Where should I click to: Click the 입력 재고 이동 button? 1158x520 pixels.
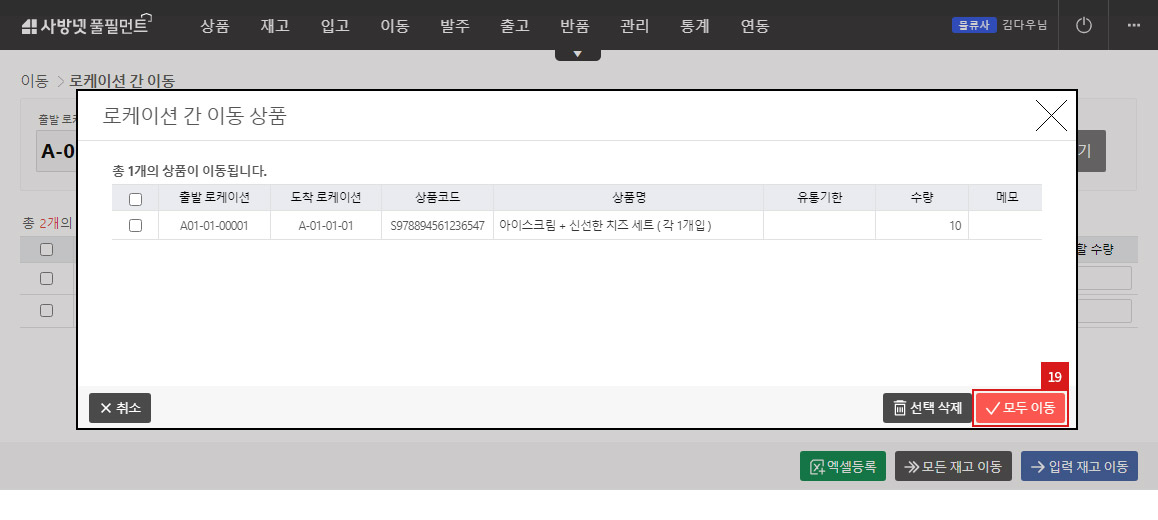(x=1080, y=466)
